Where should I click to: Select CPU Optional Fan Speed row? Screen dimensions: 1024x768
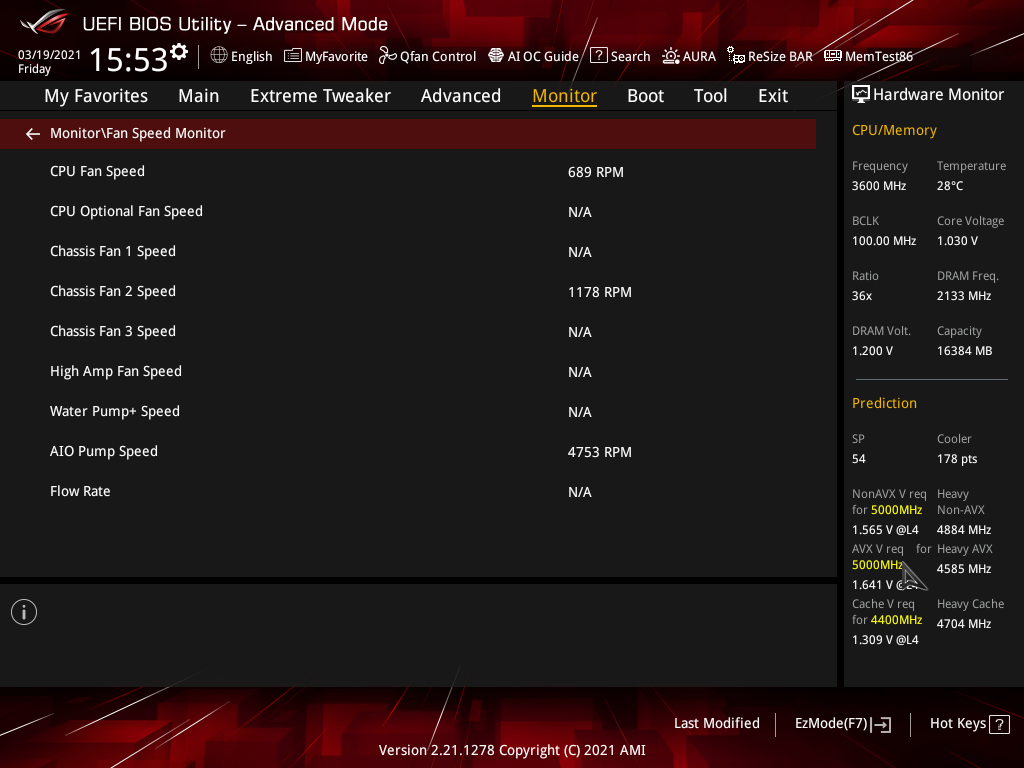click(x=408, y=212)
